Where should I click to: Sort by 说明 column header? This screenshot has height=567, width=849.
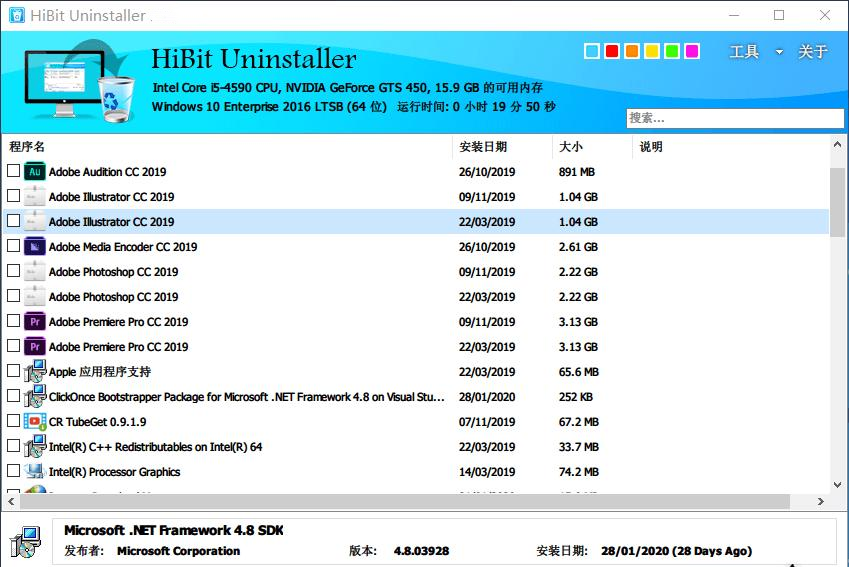tap(651, 147)
